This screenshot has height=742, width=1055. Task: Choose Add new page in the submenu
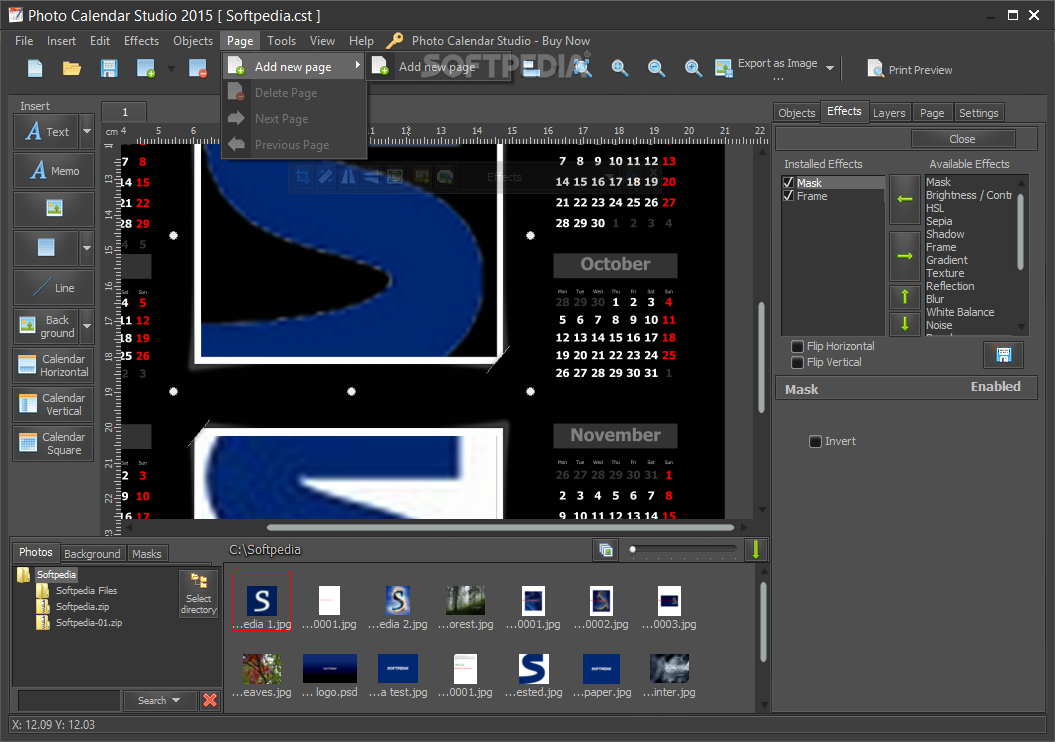point(437,67)
